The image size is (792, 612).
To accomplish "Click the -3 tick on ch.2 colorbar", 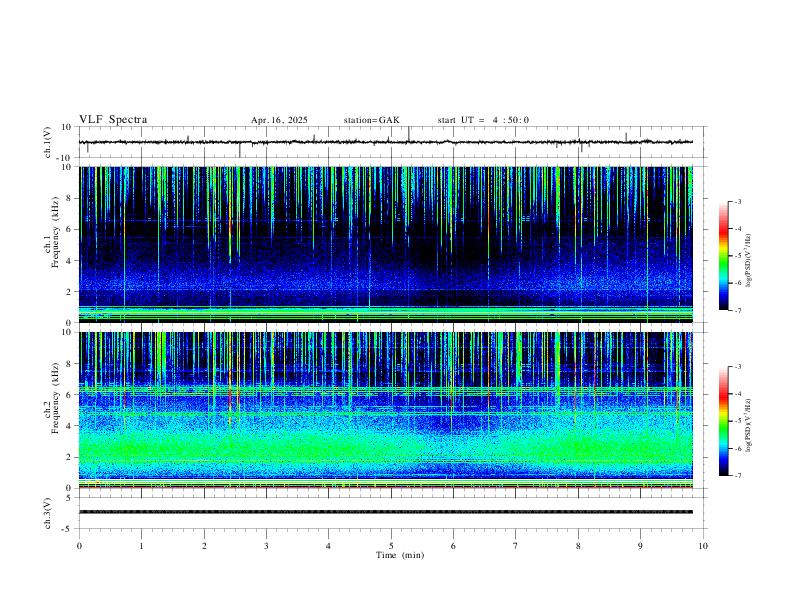I will (737, 367).
